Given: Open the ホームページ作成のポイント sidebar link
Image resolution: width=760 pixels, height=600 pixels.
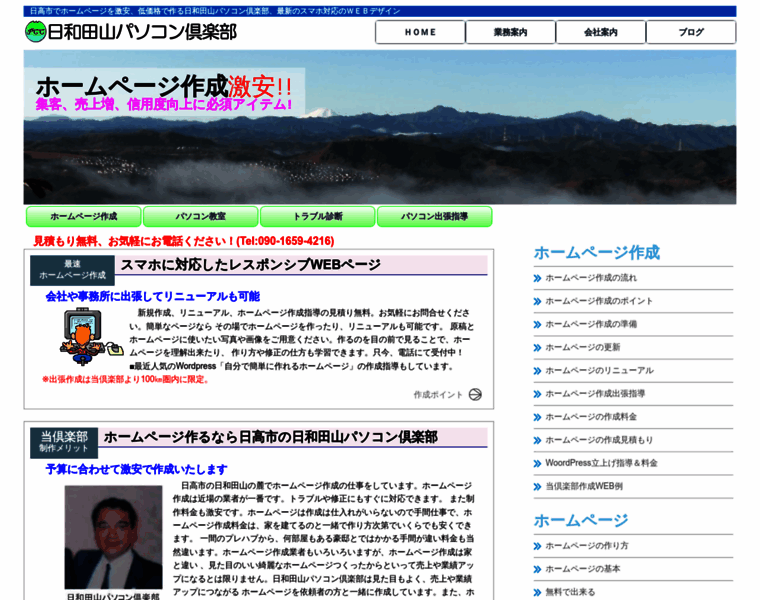Looking at the screenshot, I should coord(598,301).
